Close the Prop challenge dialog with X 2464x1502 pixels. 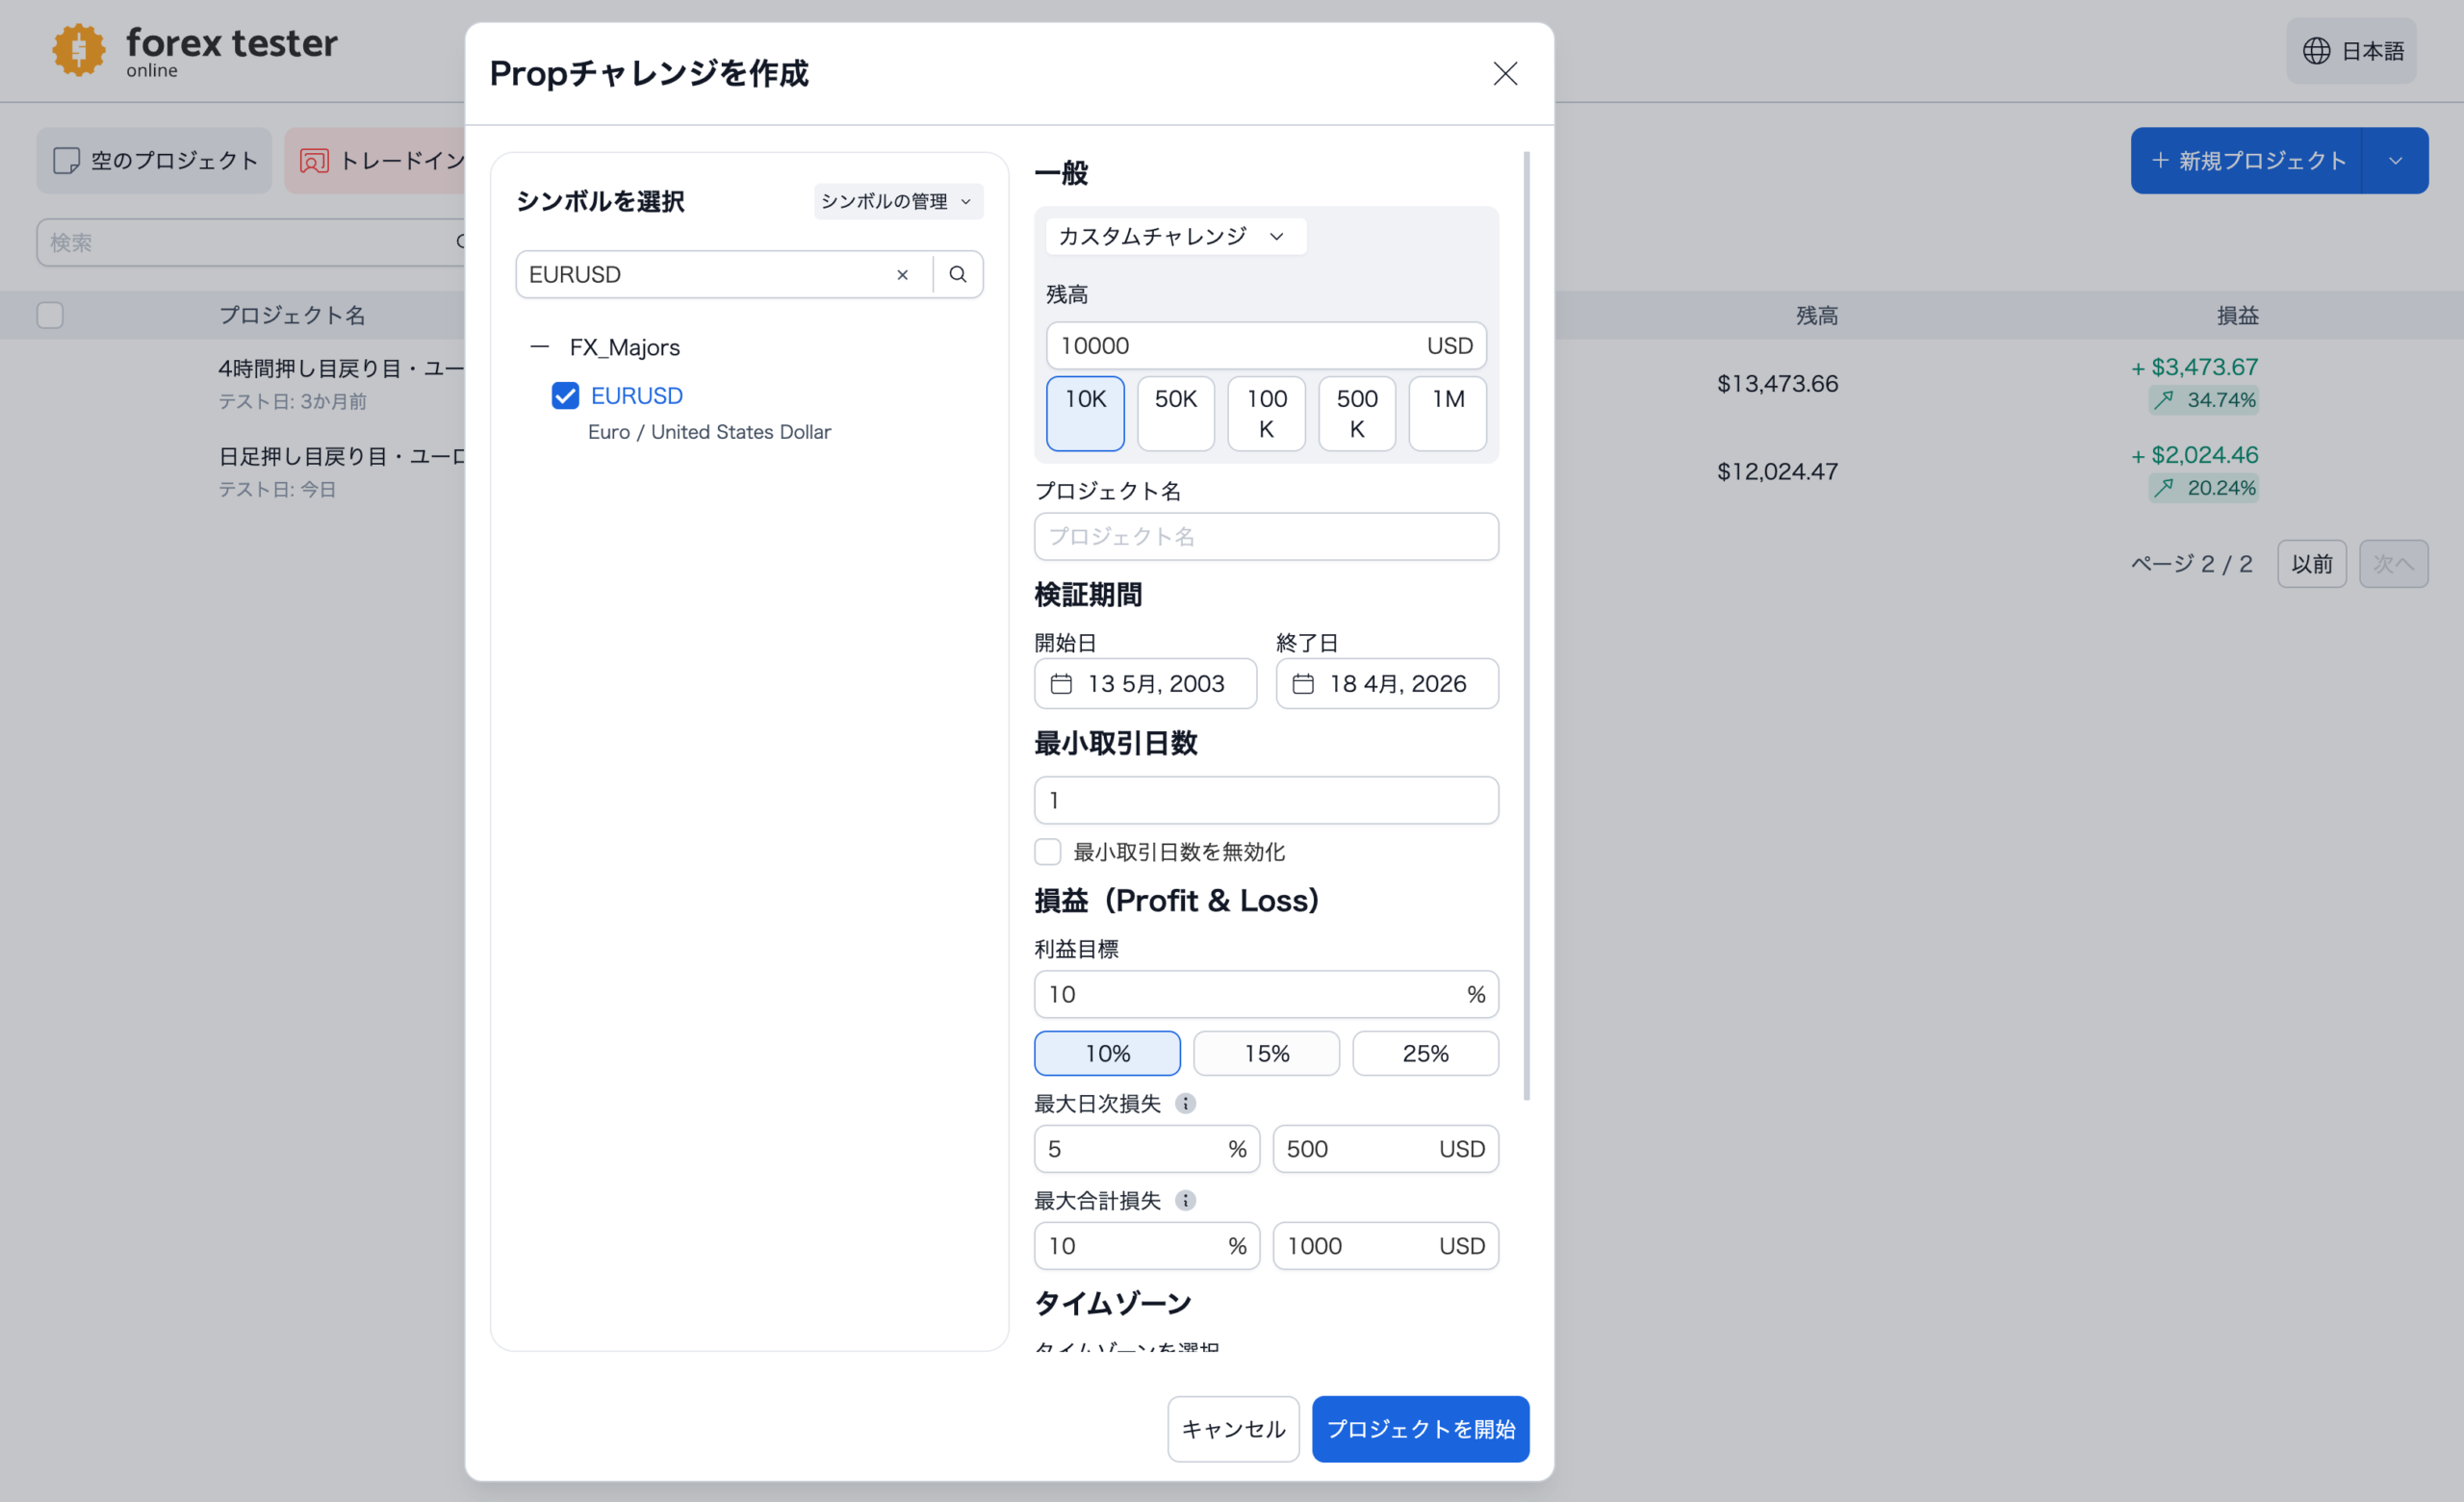(x=1504, y=73)
